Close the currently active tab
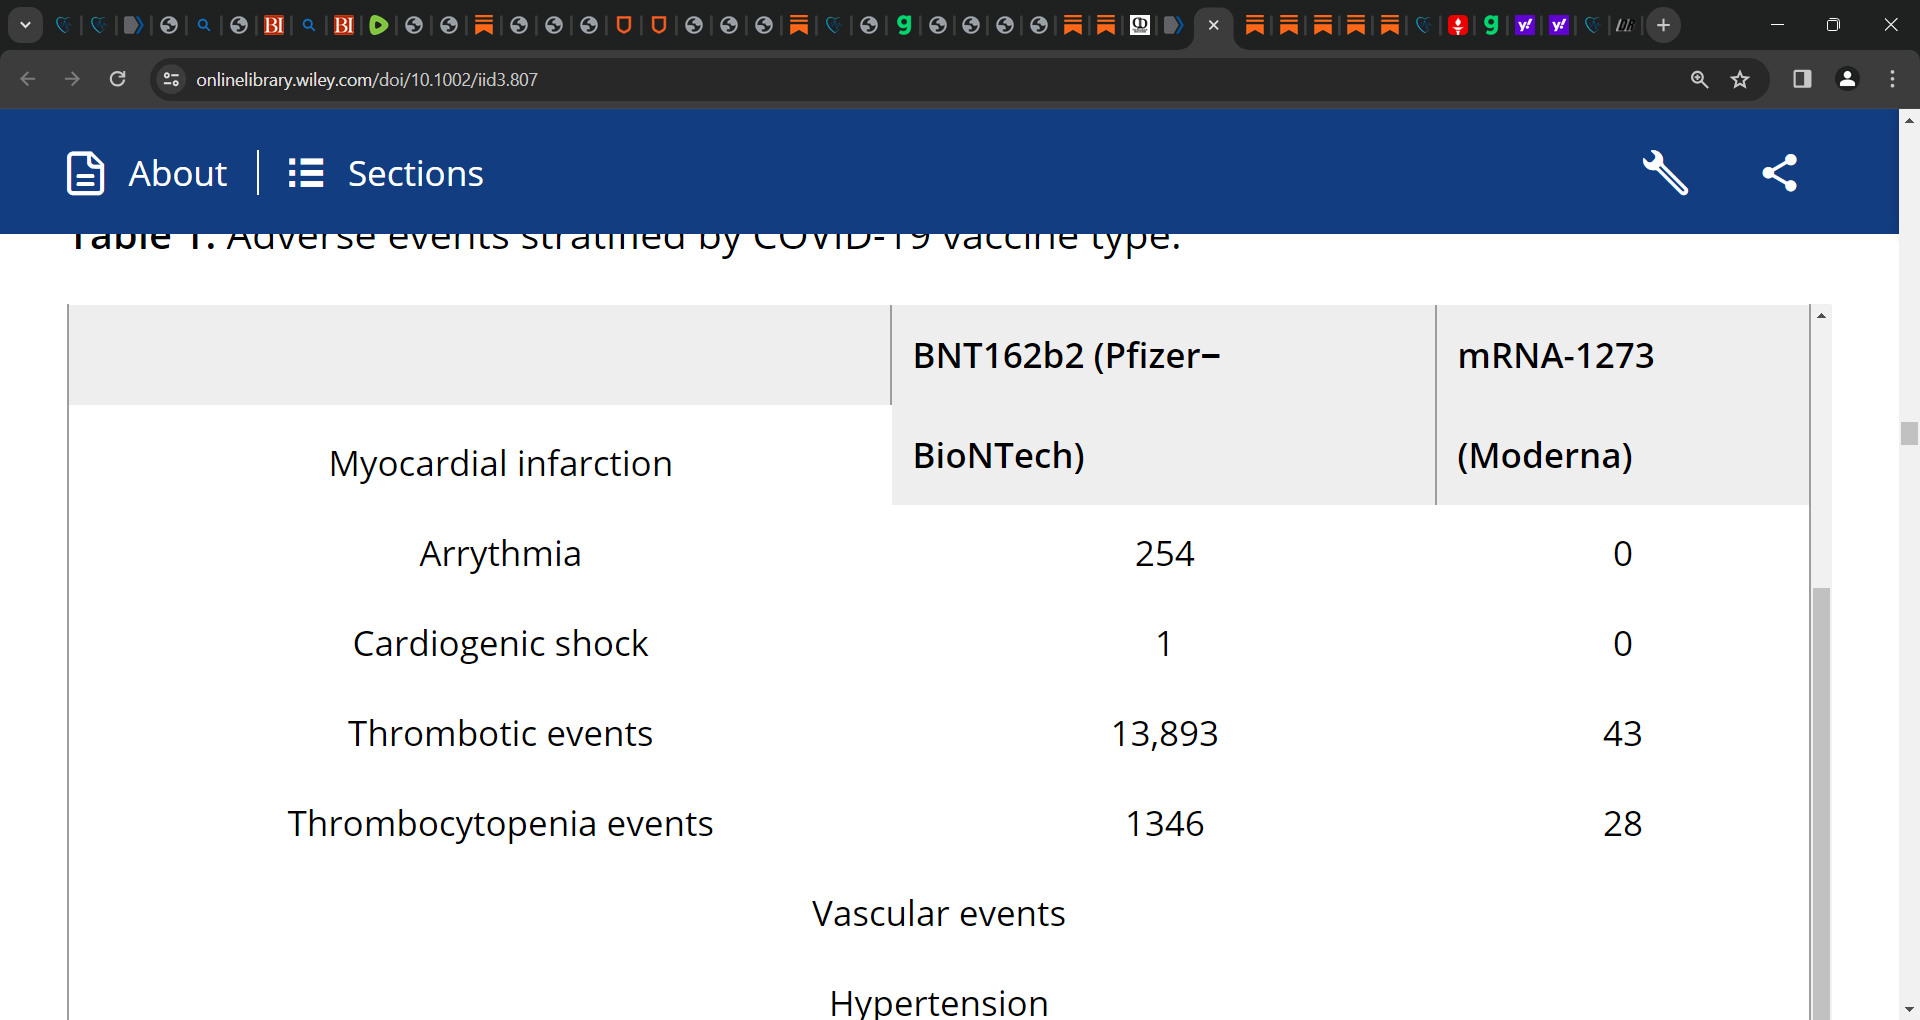Image resolution: width=1920 pixels, height=1020 pixels. click(1213, 25)
